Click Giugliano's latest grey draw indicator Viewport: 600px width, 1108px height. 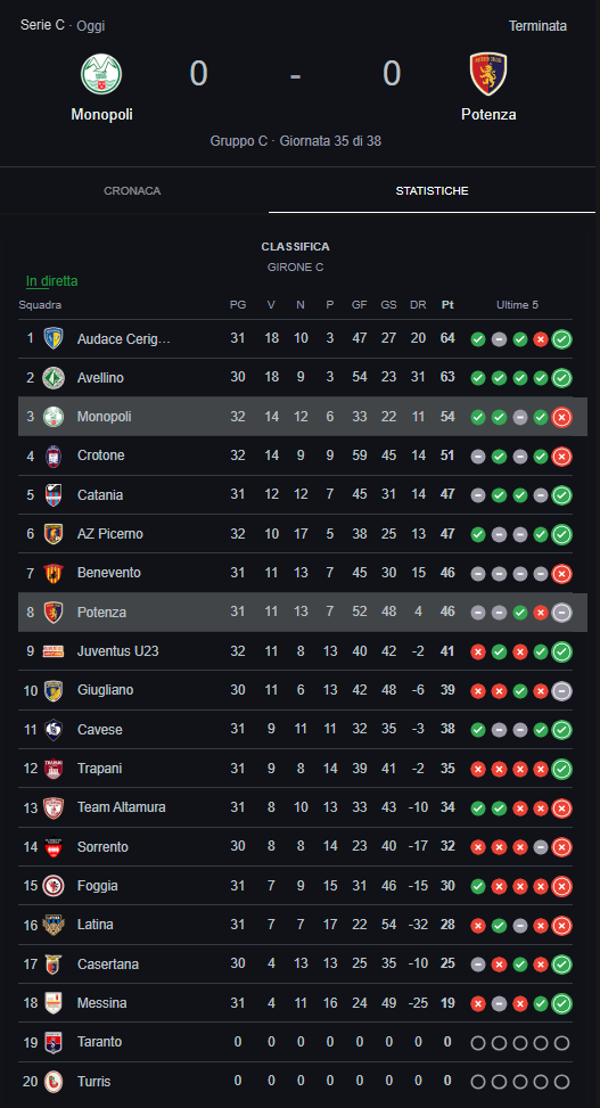(562, 690)
